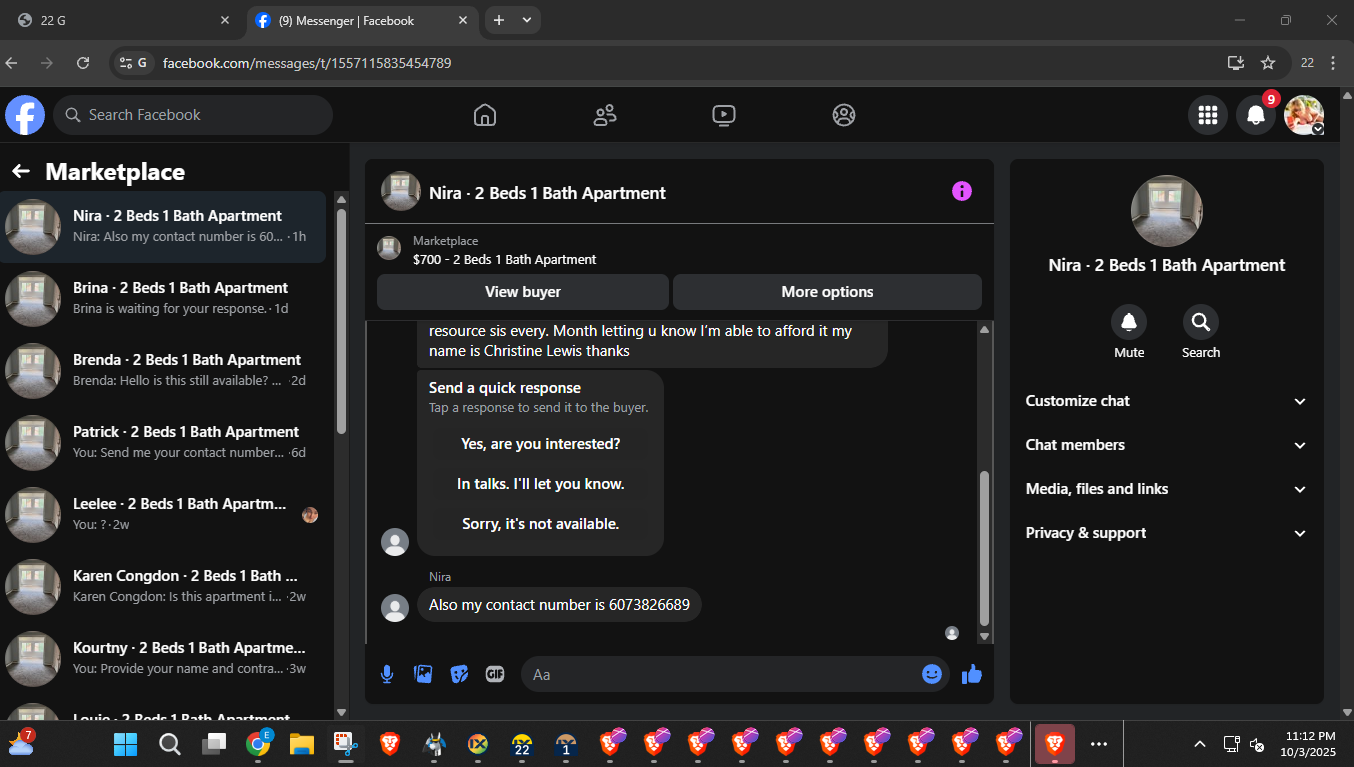Open the account profile picture menu
This screenshot has width=1354, height=767.
[x=1304, y=115]
